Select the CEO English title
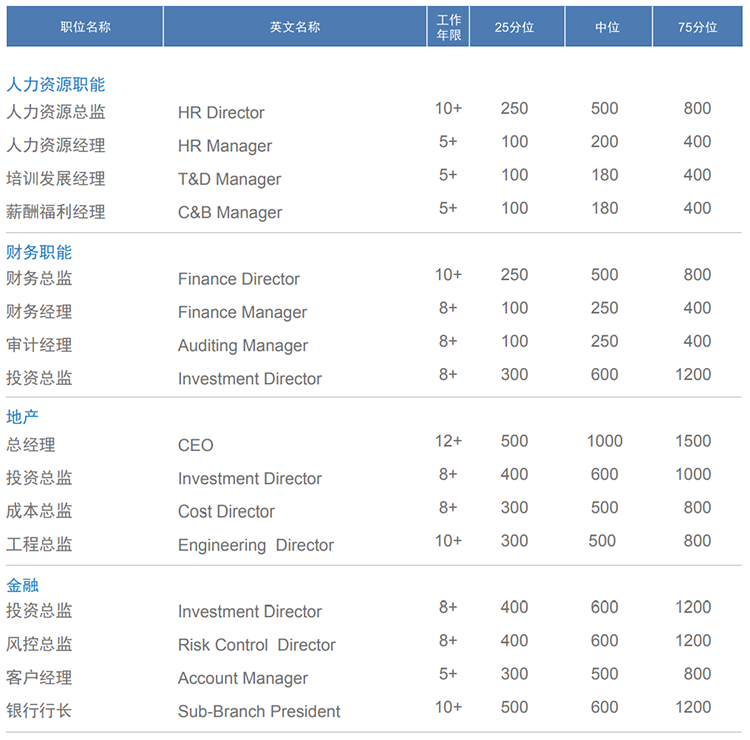750x740 pixels. 196,446
